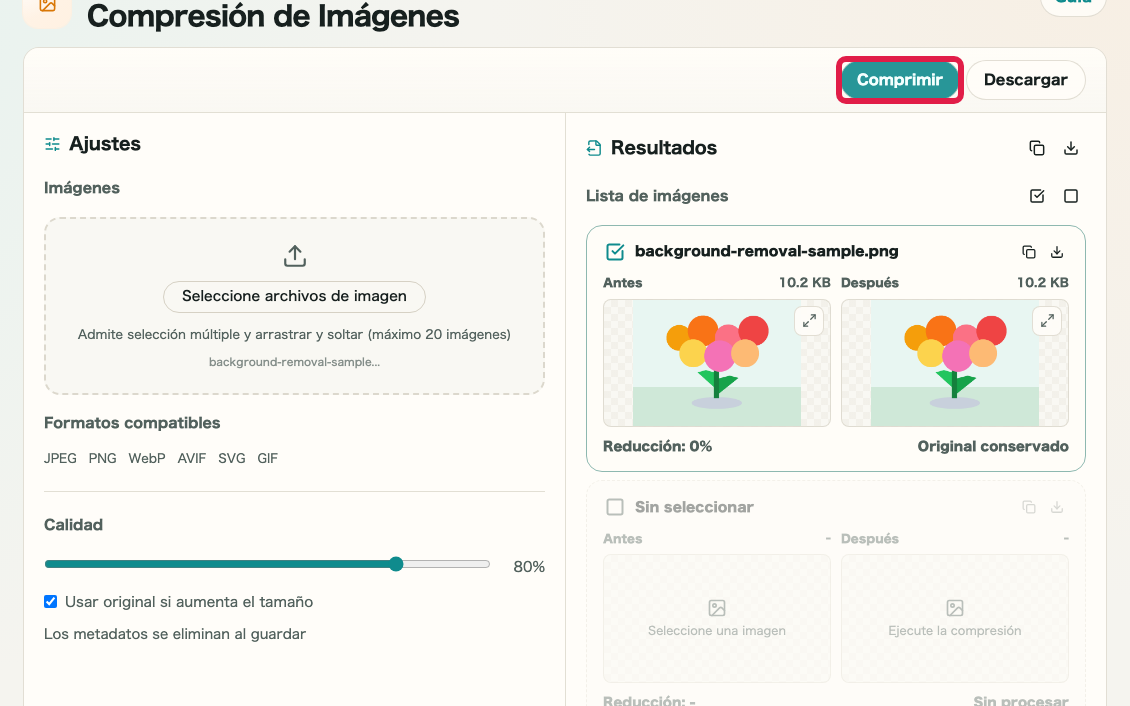The height and width of the screenshot is (706, 1130).
Task: Toggle checkbox for background-removal-sample.png
Action: [x=615, y=251]
